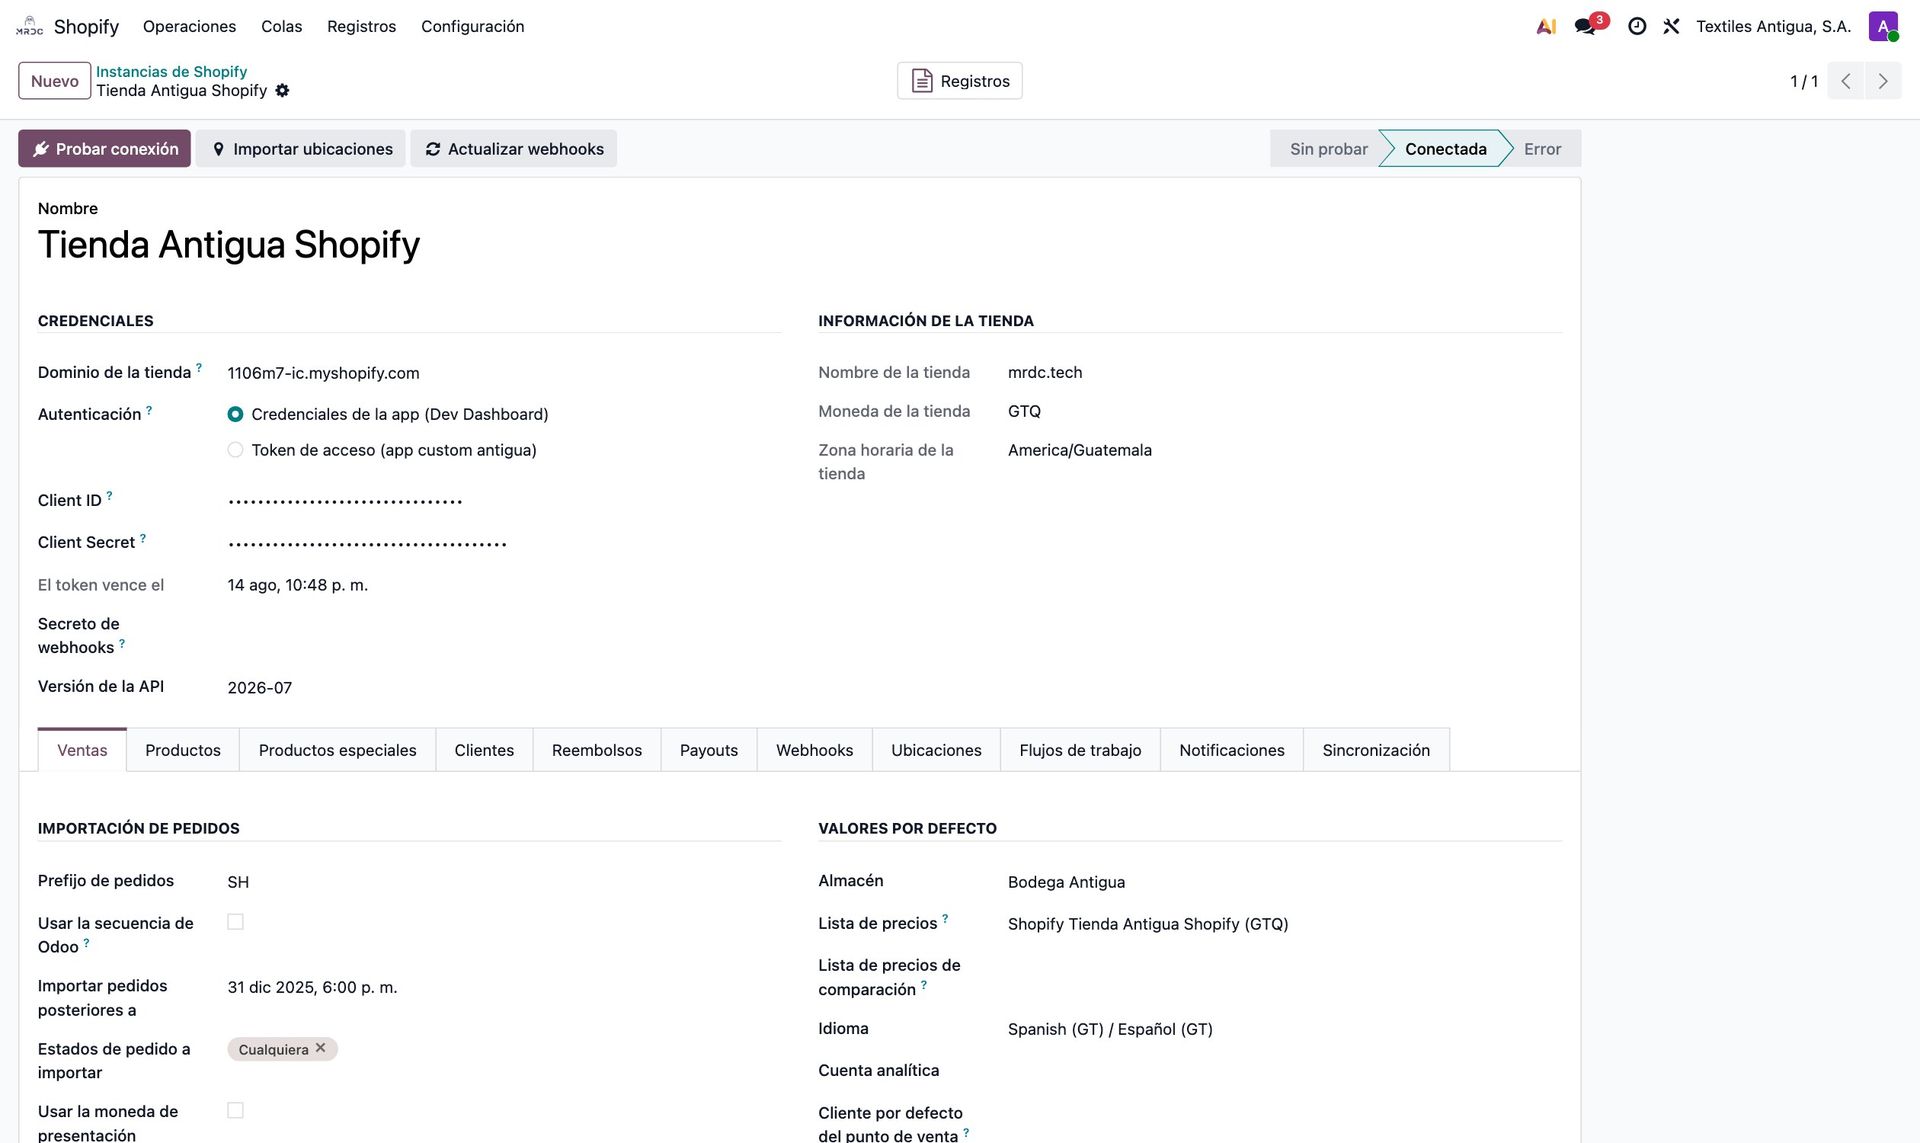Switch to the Payouts tab
Image resolution: width=1920 pixels, height=1143 pixels.
709,750
